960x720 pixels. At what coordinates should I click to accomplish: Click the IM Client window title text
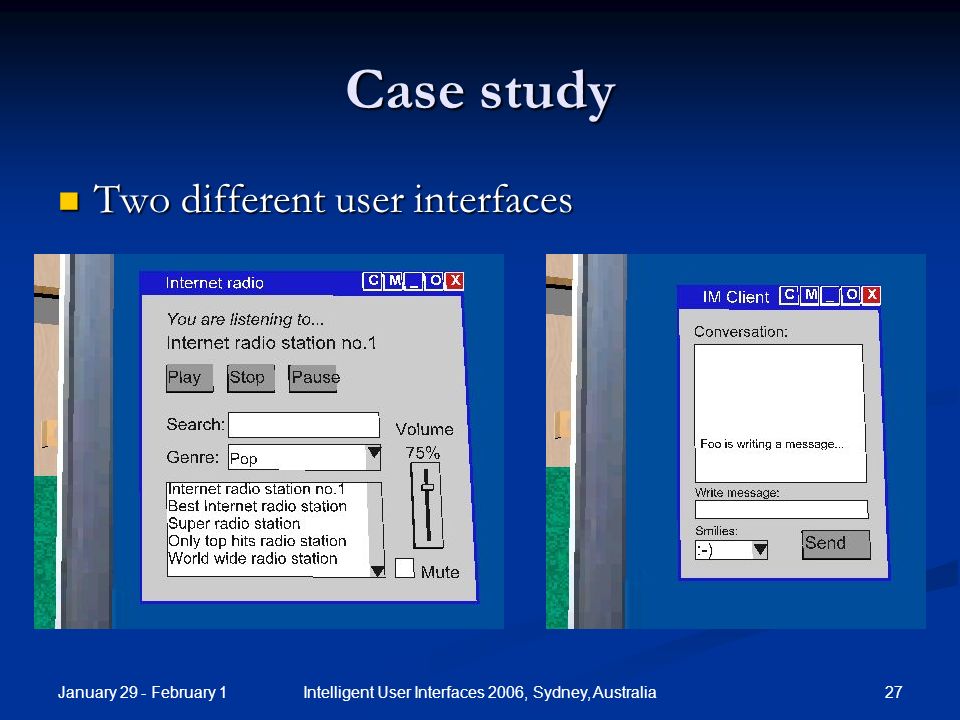click(735, 297)
